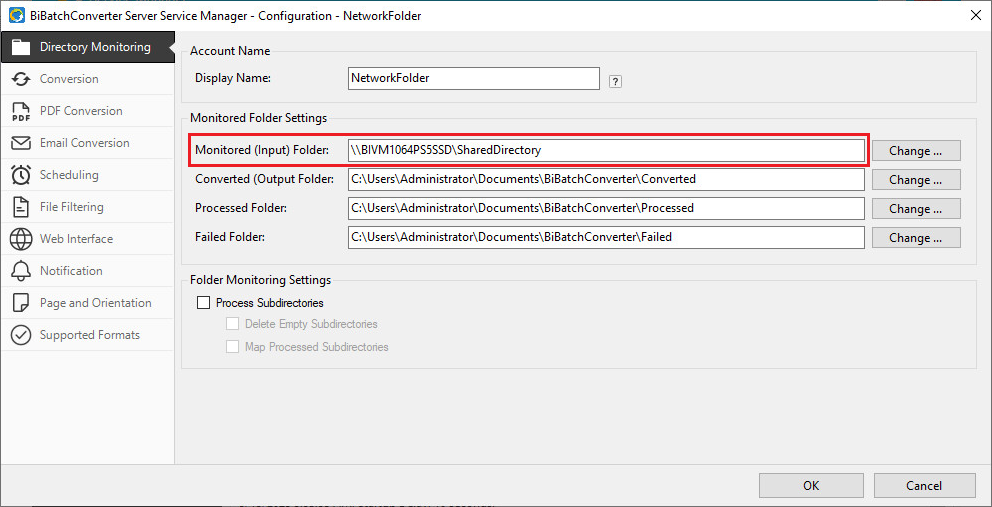Toggle the Map Processed Subdirectories checkbox
The height and width of the screenshot is (507, 992).
pos(233,347)
